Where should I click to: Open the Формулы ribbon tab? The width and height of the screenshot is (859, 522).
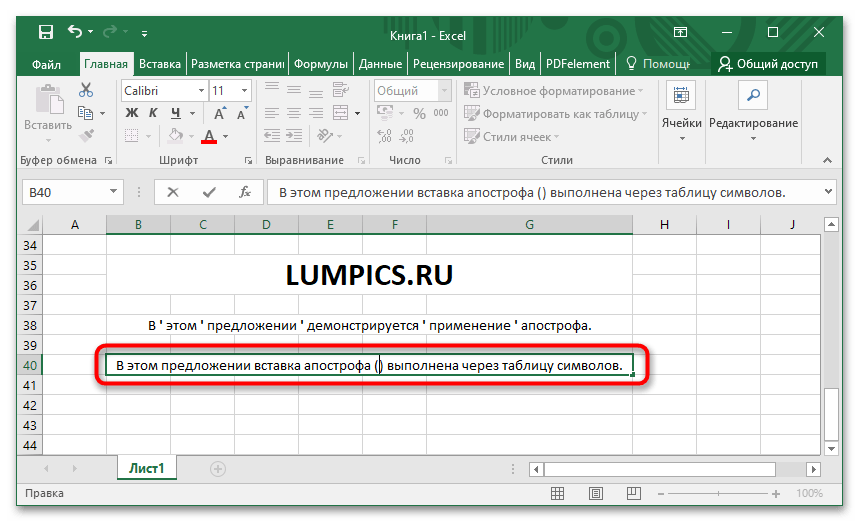pyautogui.click(x=321, y=64)
